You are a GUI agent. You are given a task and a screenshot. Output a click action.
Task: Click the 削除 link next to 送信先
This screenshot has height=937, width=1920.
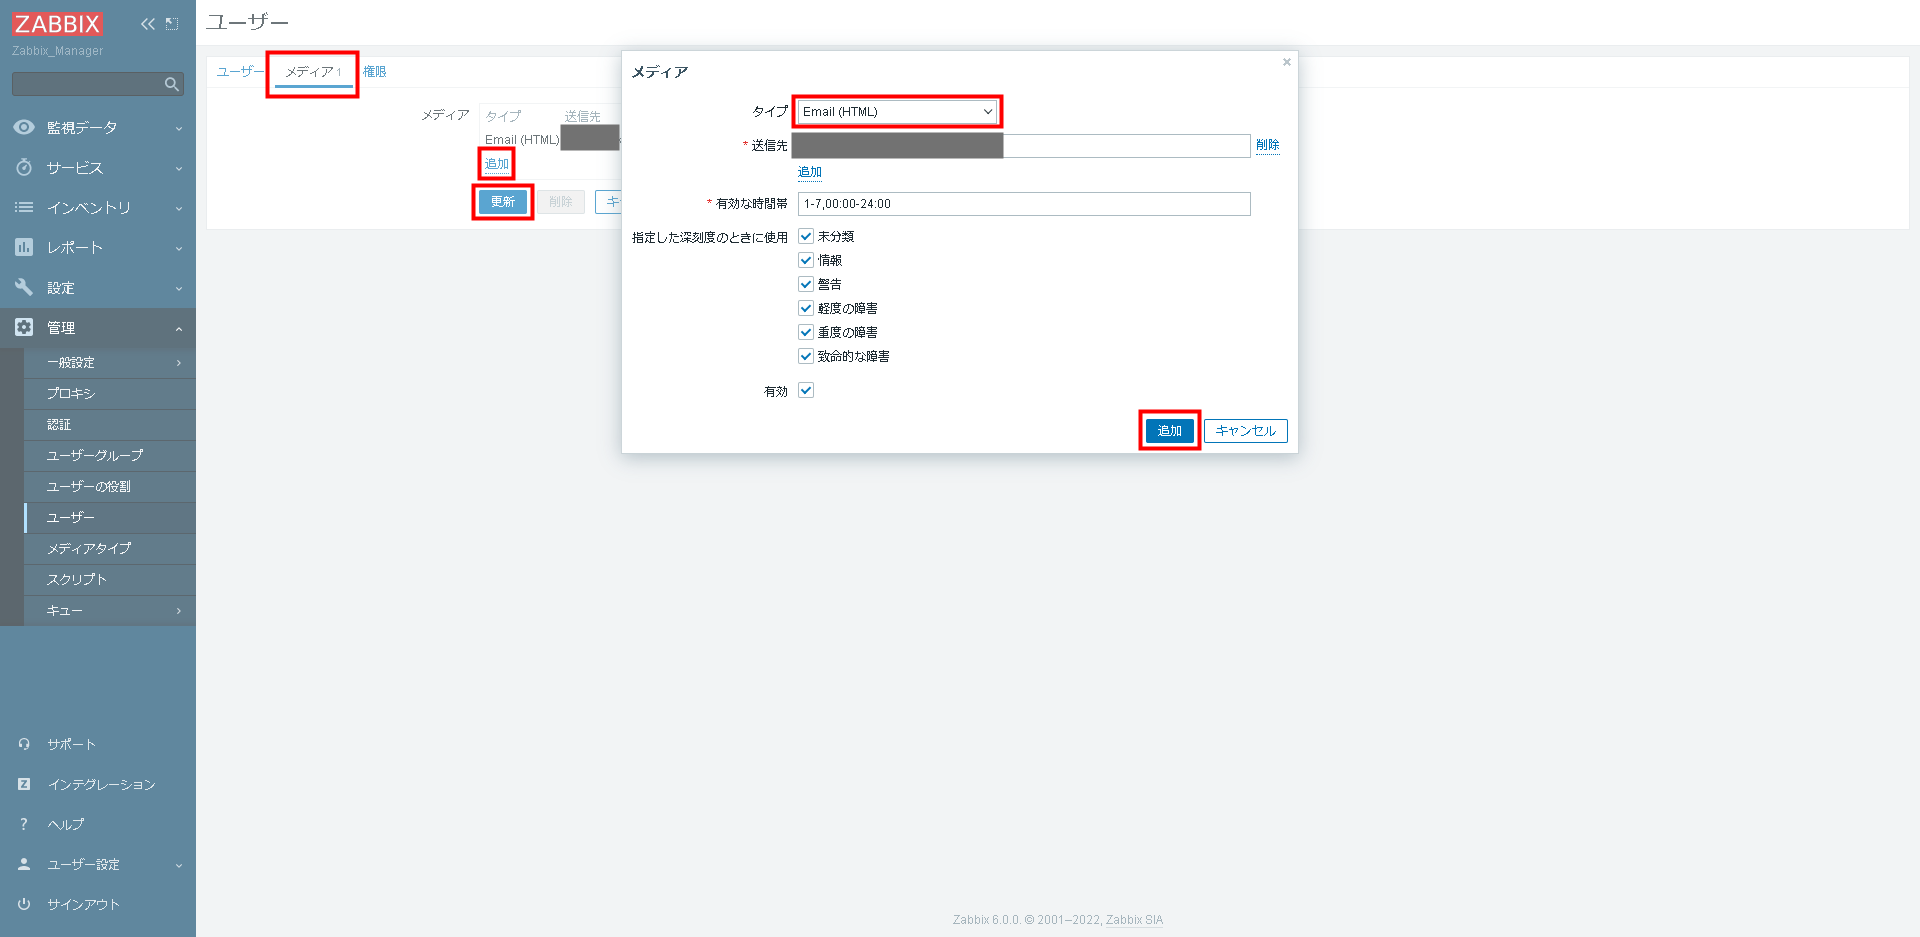(1268, 145)
